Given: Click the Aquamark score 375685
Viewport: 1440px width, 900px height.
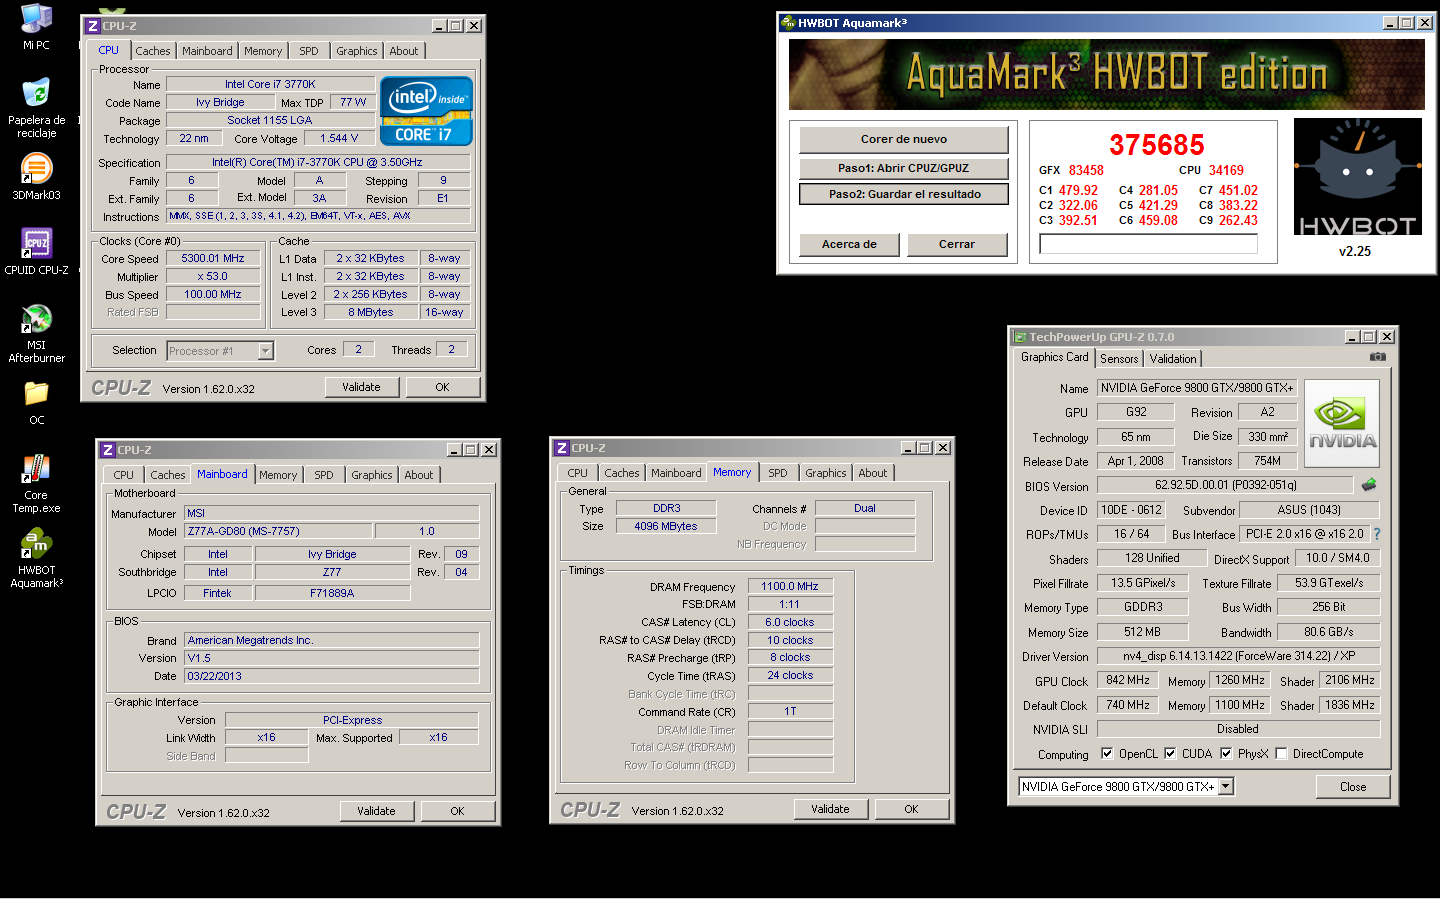Looking at the screenshot, I should coord(1156,145).
